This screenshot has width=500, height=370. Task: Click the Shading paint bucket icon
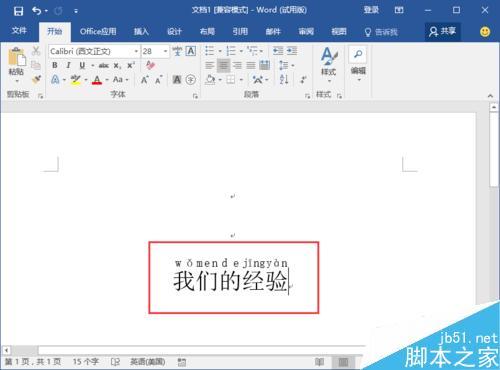[x=210, y=80]
